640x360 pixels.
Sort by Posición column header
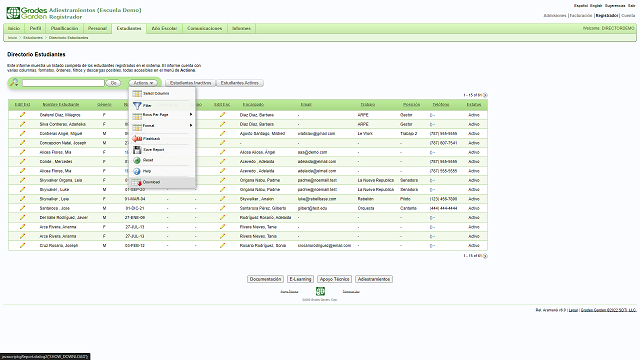point(411,104)
